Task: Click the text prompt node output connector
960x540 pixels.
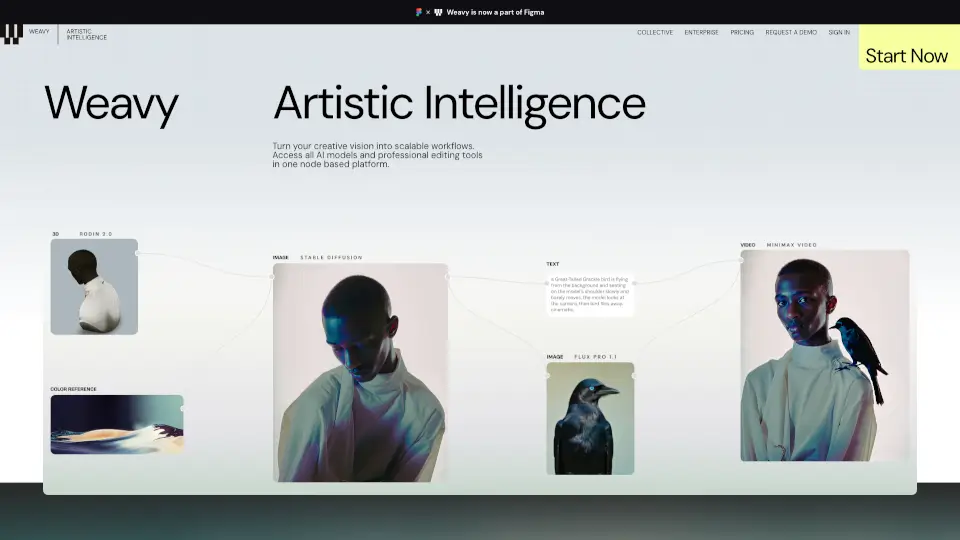Action: point(634,282)
